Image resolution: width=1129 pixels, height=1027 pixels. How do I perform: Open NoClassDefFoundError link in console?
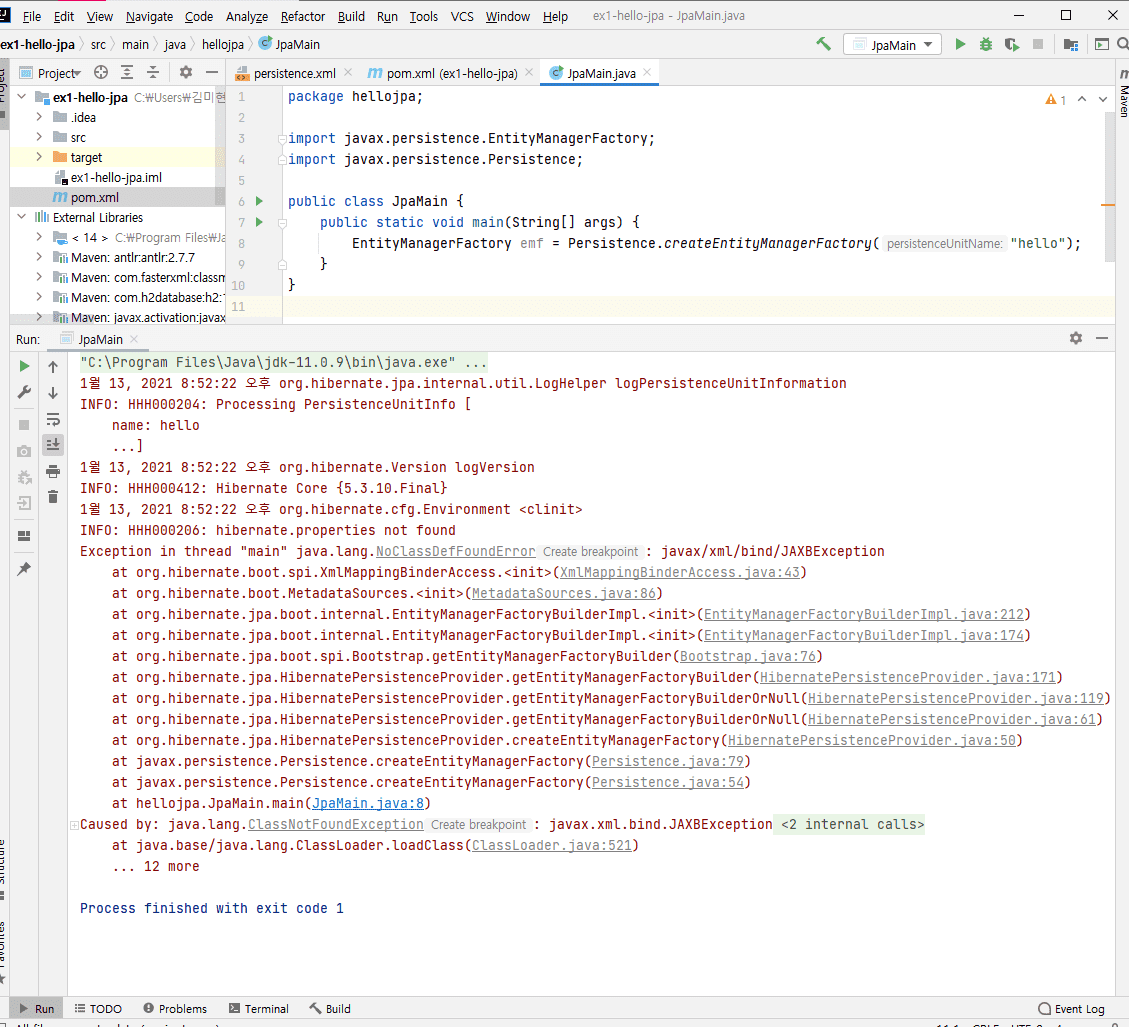point(456,552)
